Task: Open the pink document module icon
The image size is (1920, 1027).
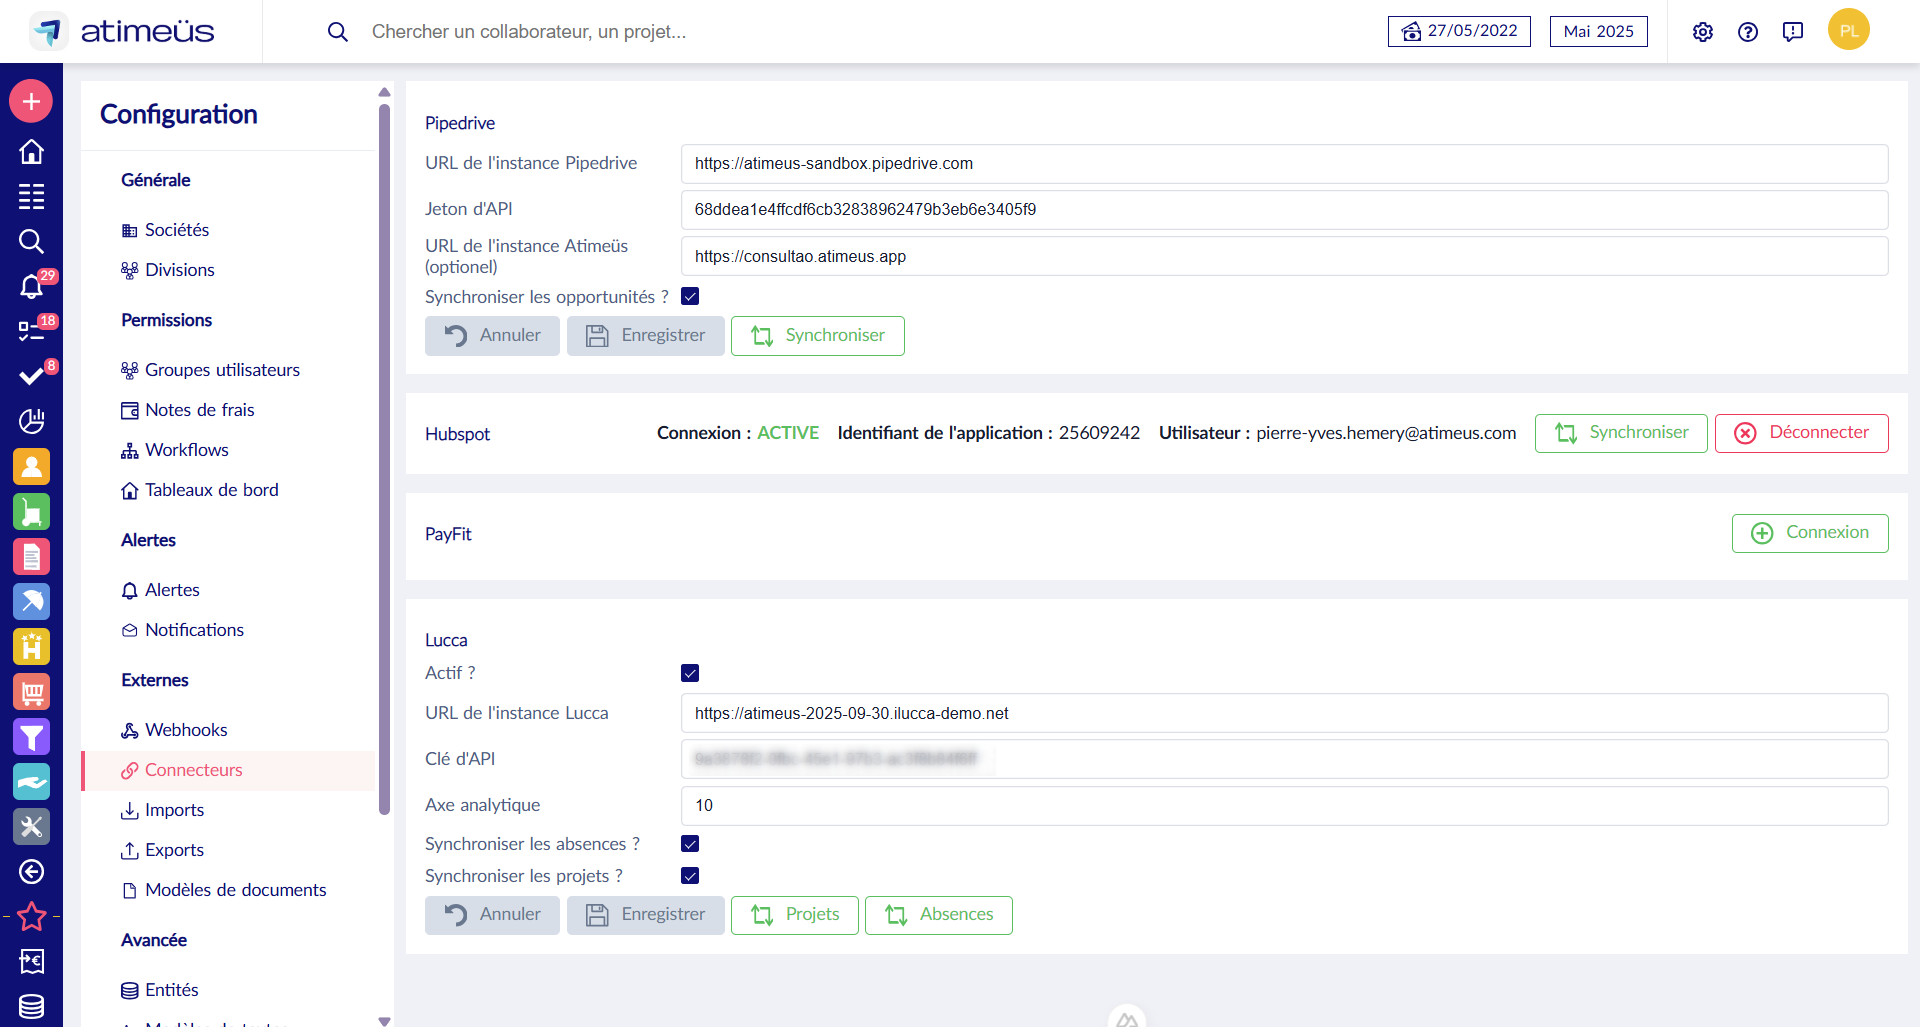Action: click(x=31, y=556)
